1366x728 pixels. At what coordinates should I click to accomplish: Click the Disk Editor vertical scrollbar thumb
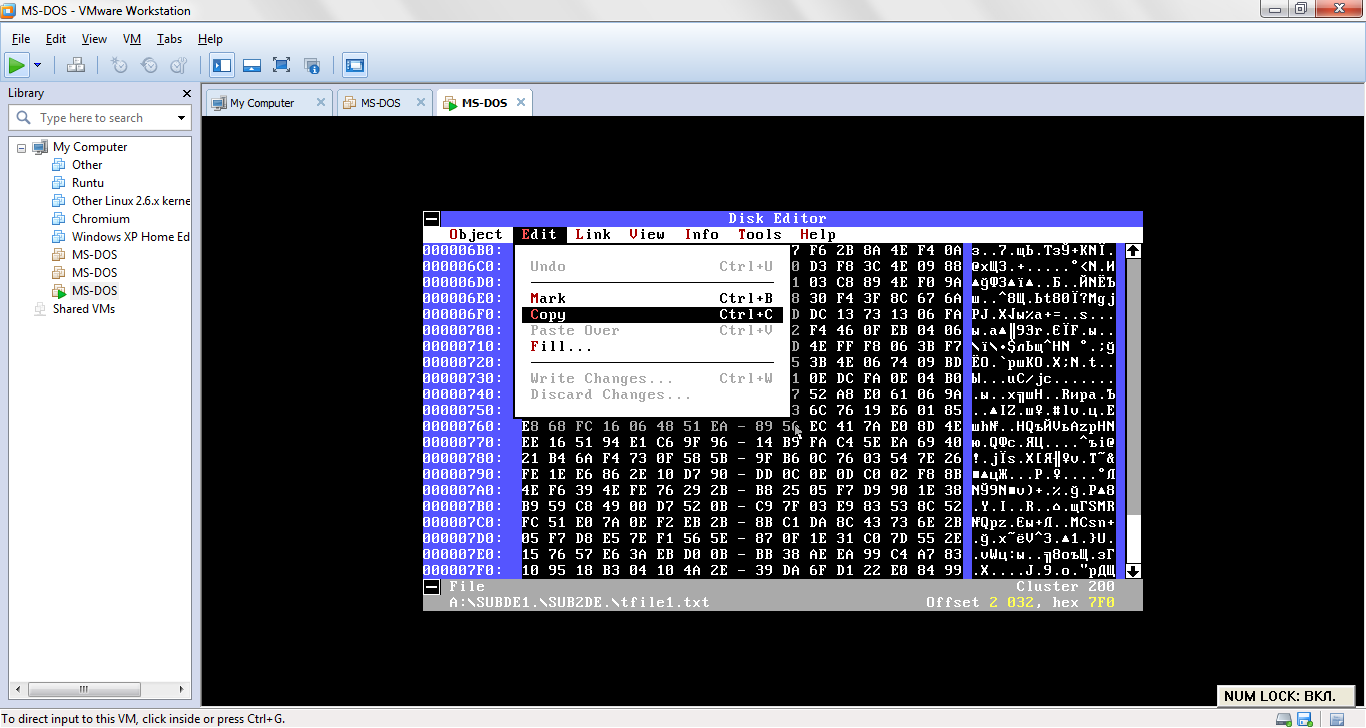tap(1133, 539)
